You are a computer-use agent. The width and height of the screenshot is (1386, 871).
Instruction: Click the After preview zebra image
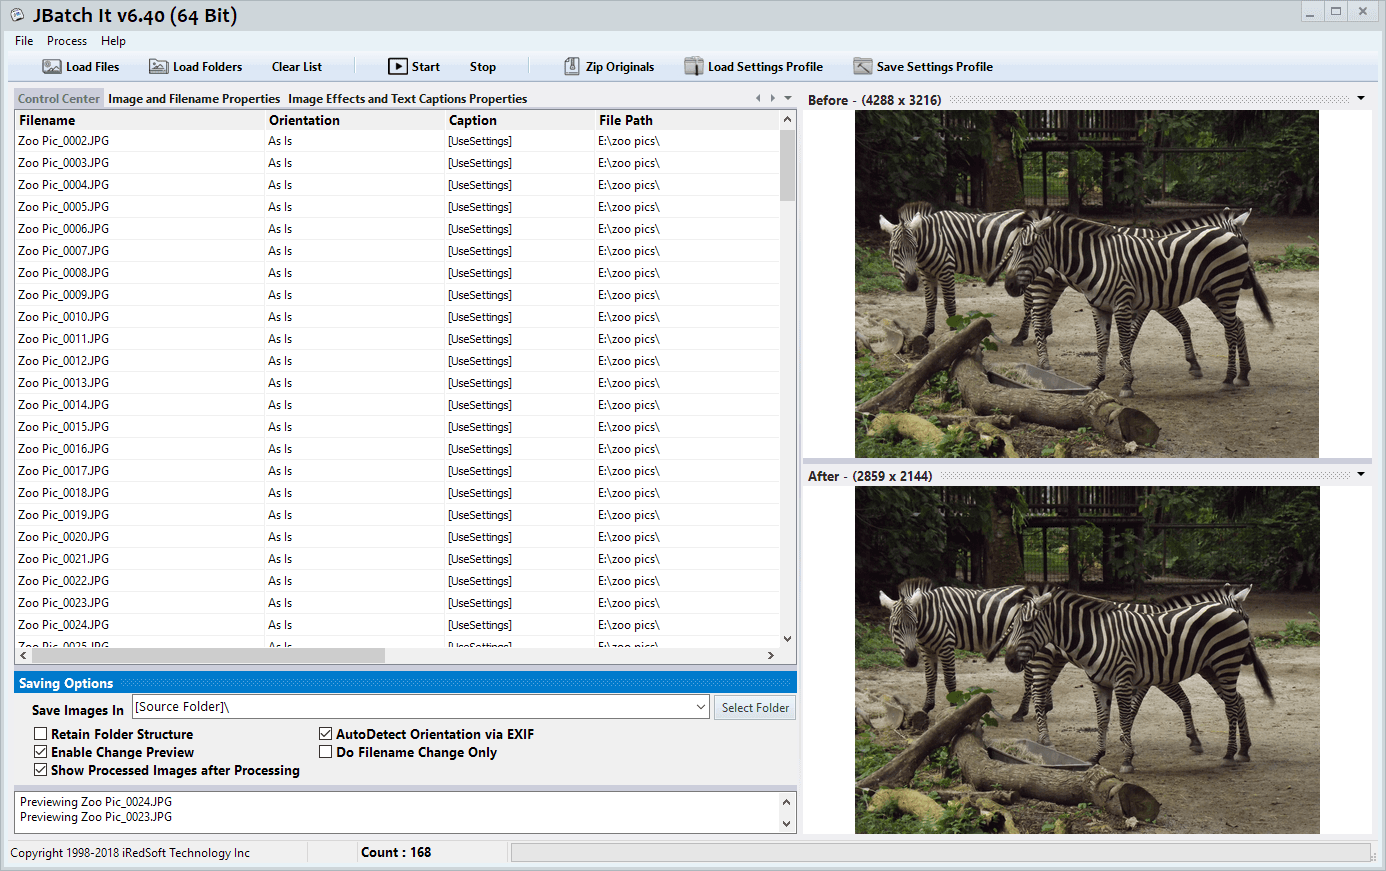[1087, 660]
